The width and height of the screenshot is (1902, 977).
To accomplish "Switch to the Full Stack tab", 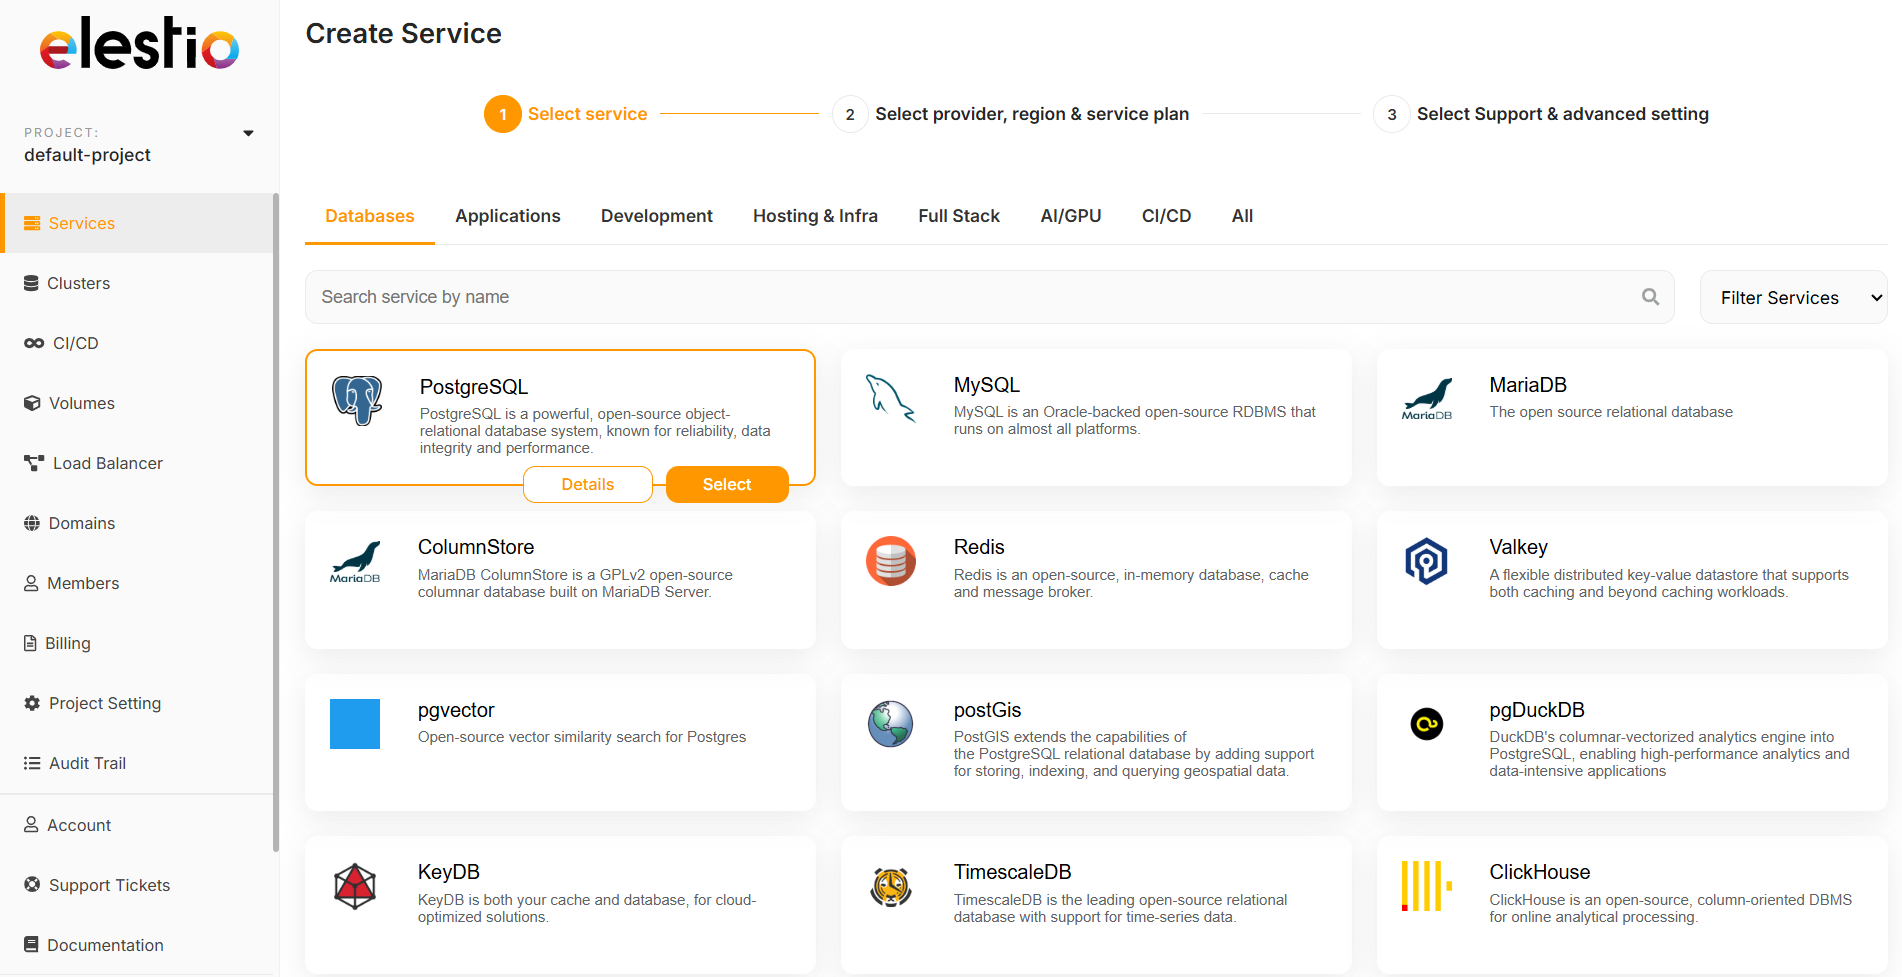I will 959,216.
